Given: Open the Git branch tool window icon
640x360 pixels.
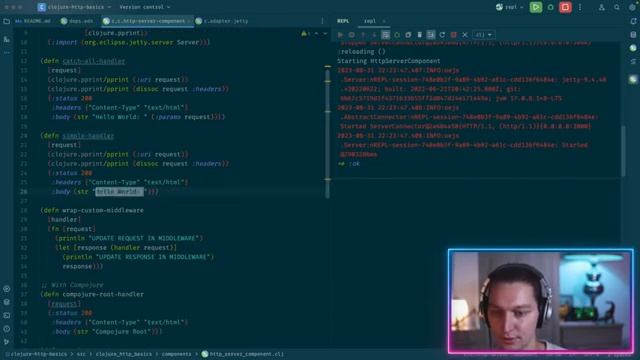Looking at the screenshot, I should coord(7,342).
